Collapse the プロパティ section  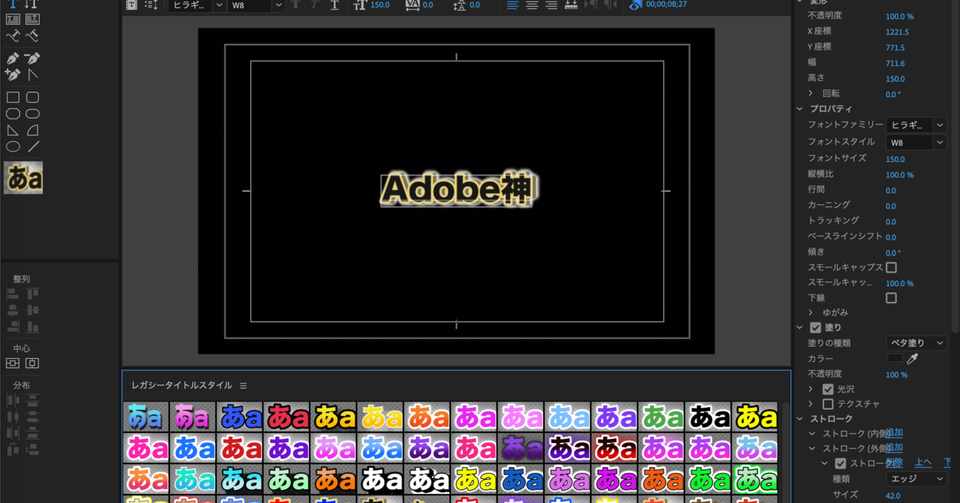(x=800, y=109)
